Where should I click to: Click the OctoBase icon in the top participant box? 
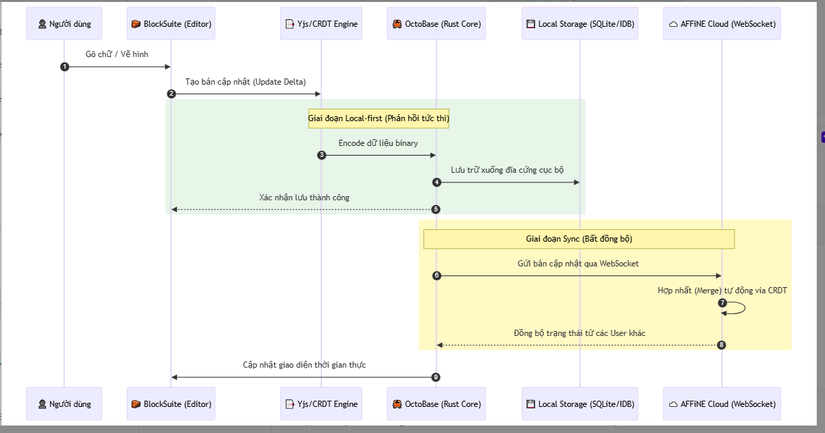(x=396, y=22)
